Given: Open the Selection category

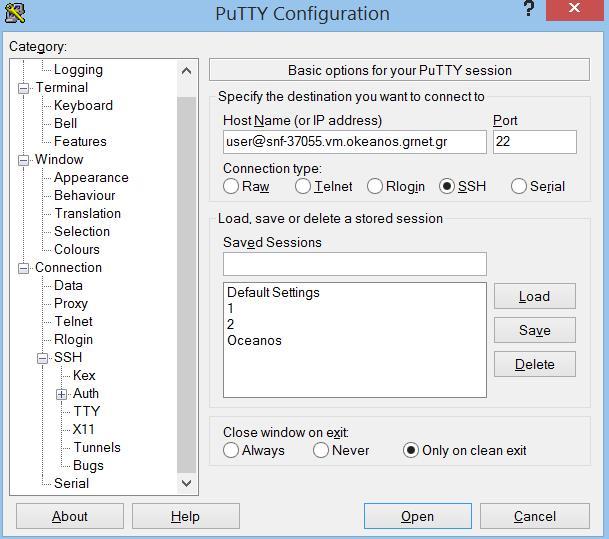Looking at the screenshot, I should pos(82,231).
